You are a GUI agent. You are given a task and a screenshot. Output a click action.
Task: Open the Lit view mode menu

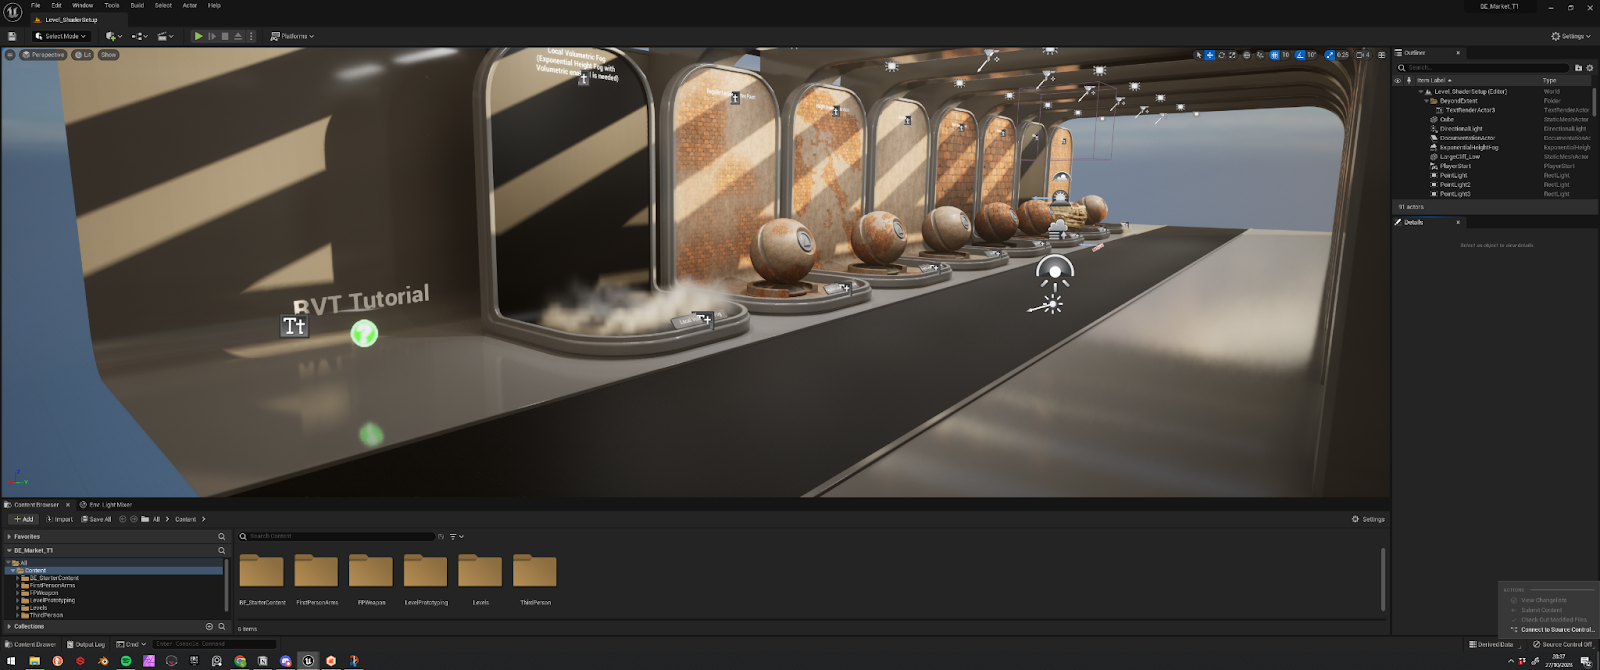(x=83, y=55)
